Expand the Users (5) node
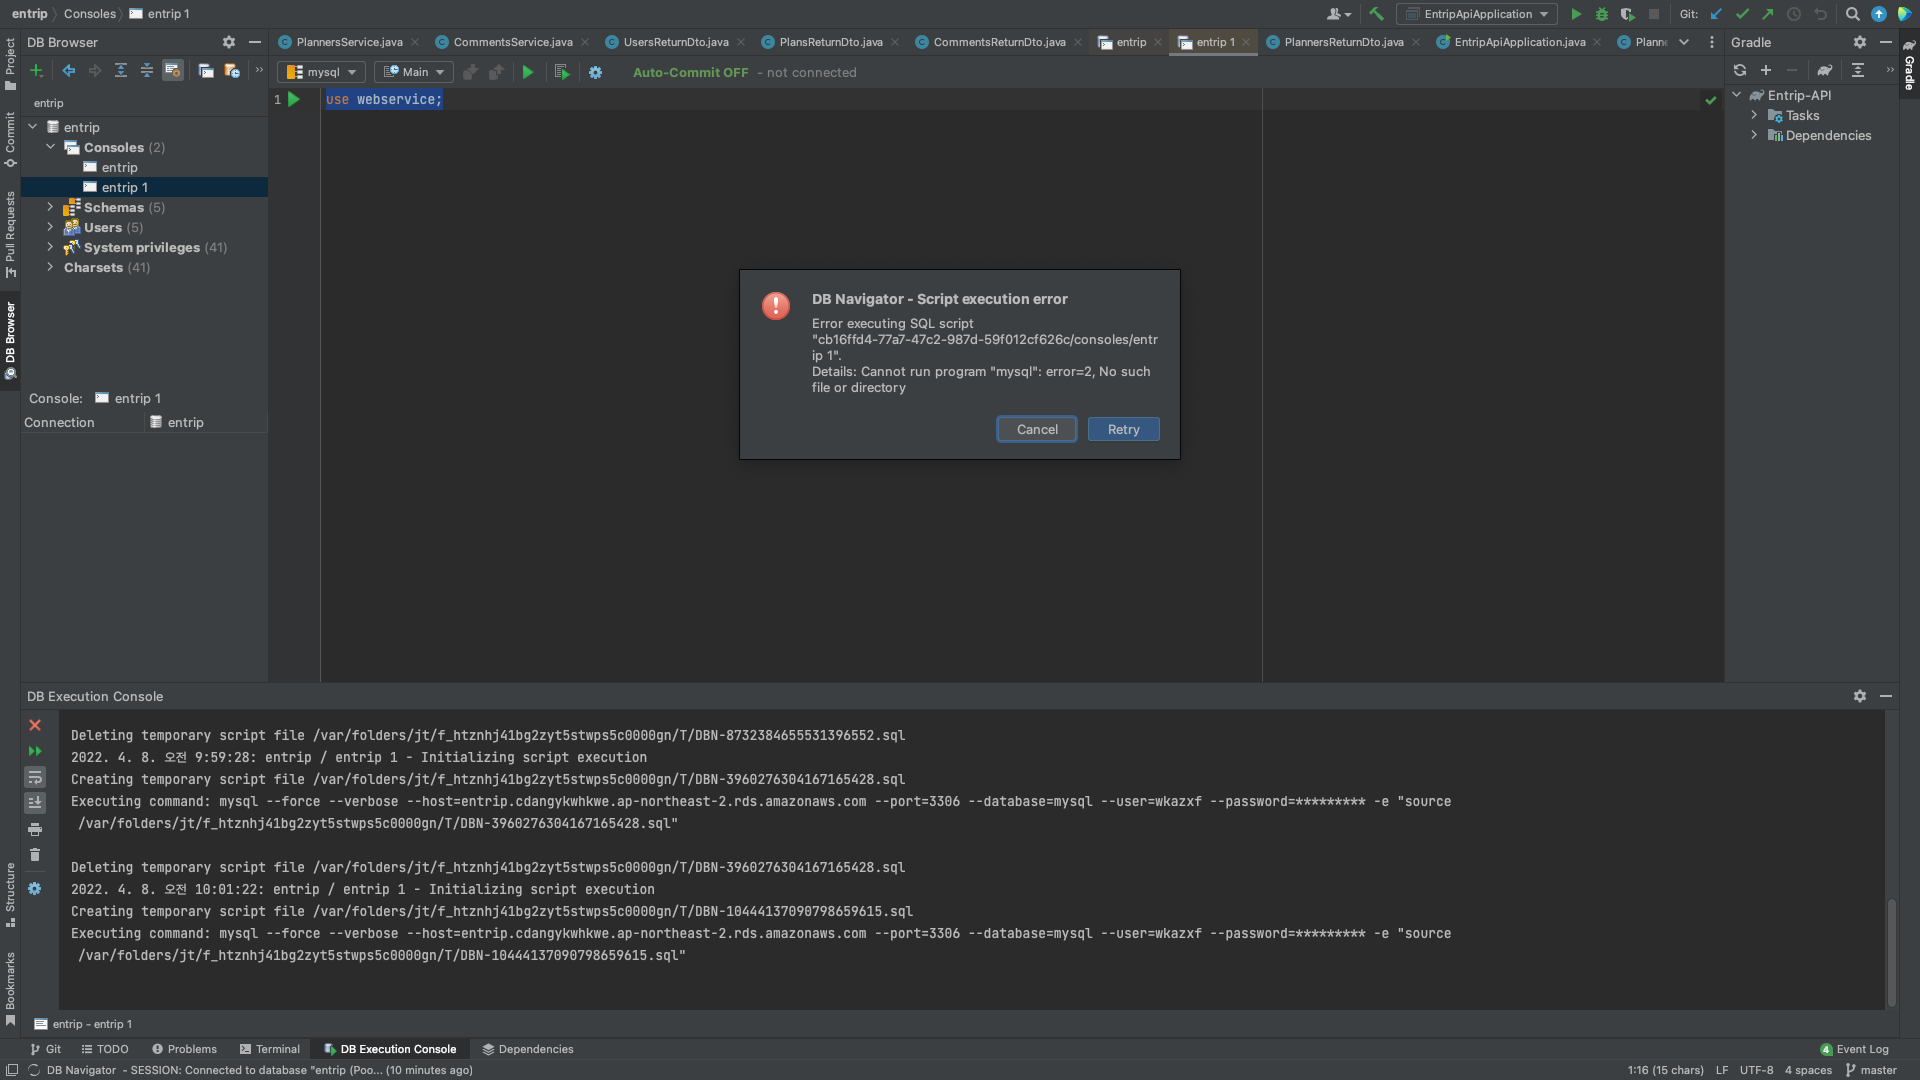The height and width of the screenshot is (1080, 1920). point(50,227)
